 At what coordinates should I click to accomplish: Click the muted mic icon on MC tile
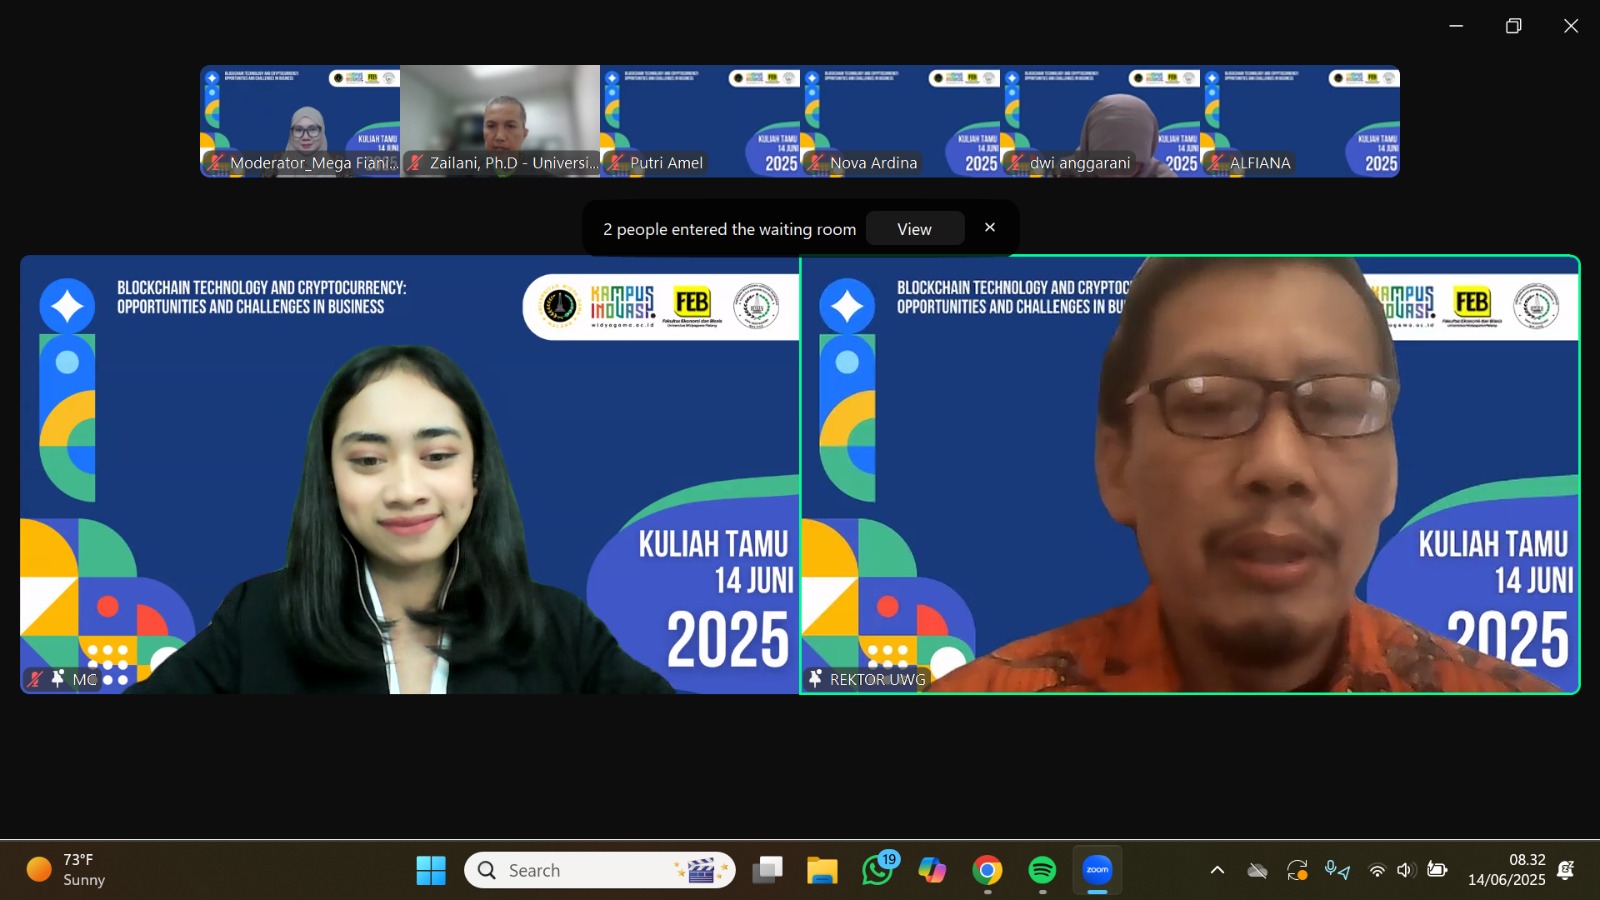click(36, 679)
